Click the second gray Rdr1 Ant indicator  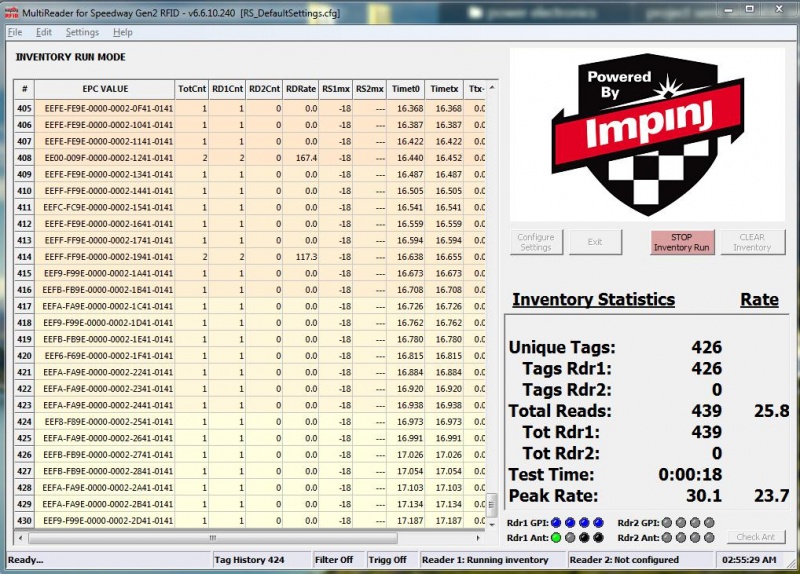tap(570, 537)
